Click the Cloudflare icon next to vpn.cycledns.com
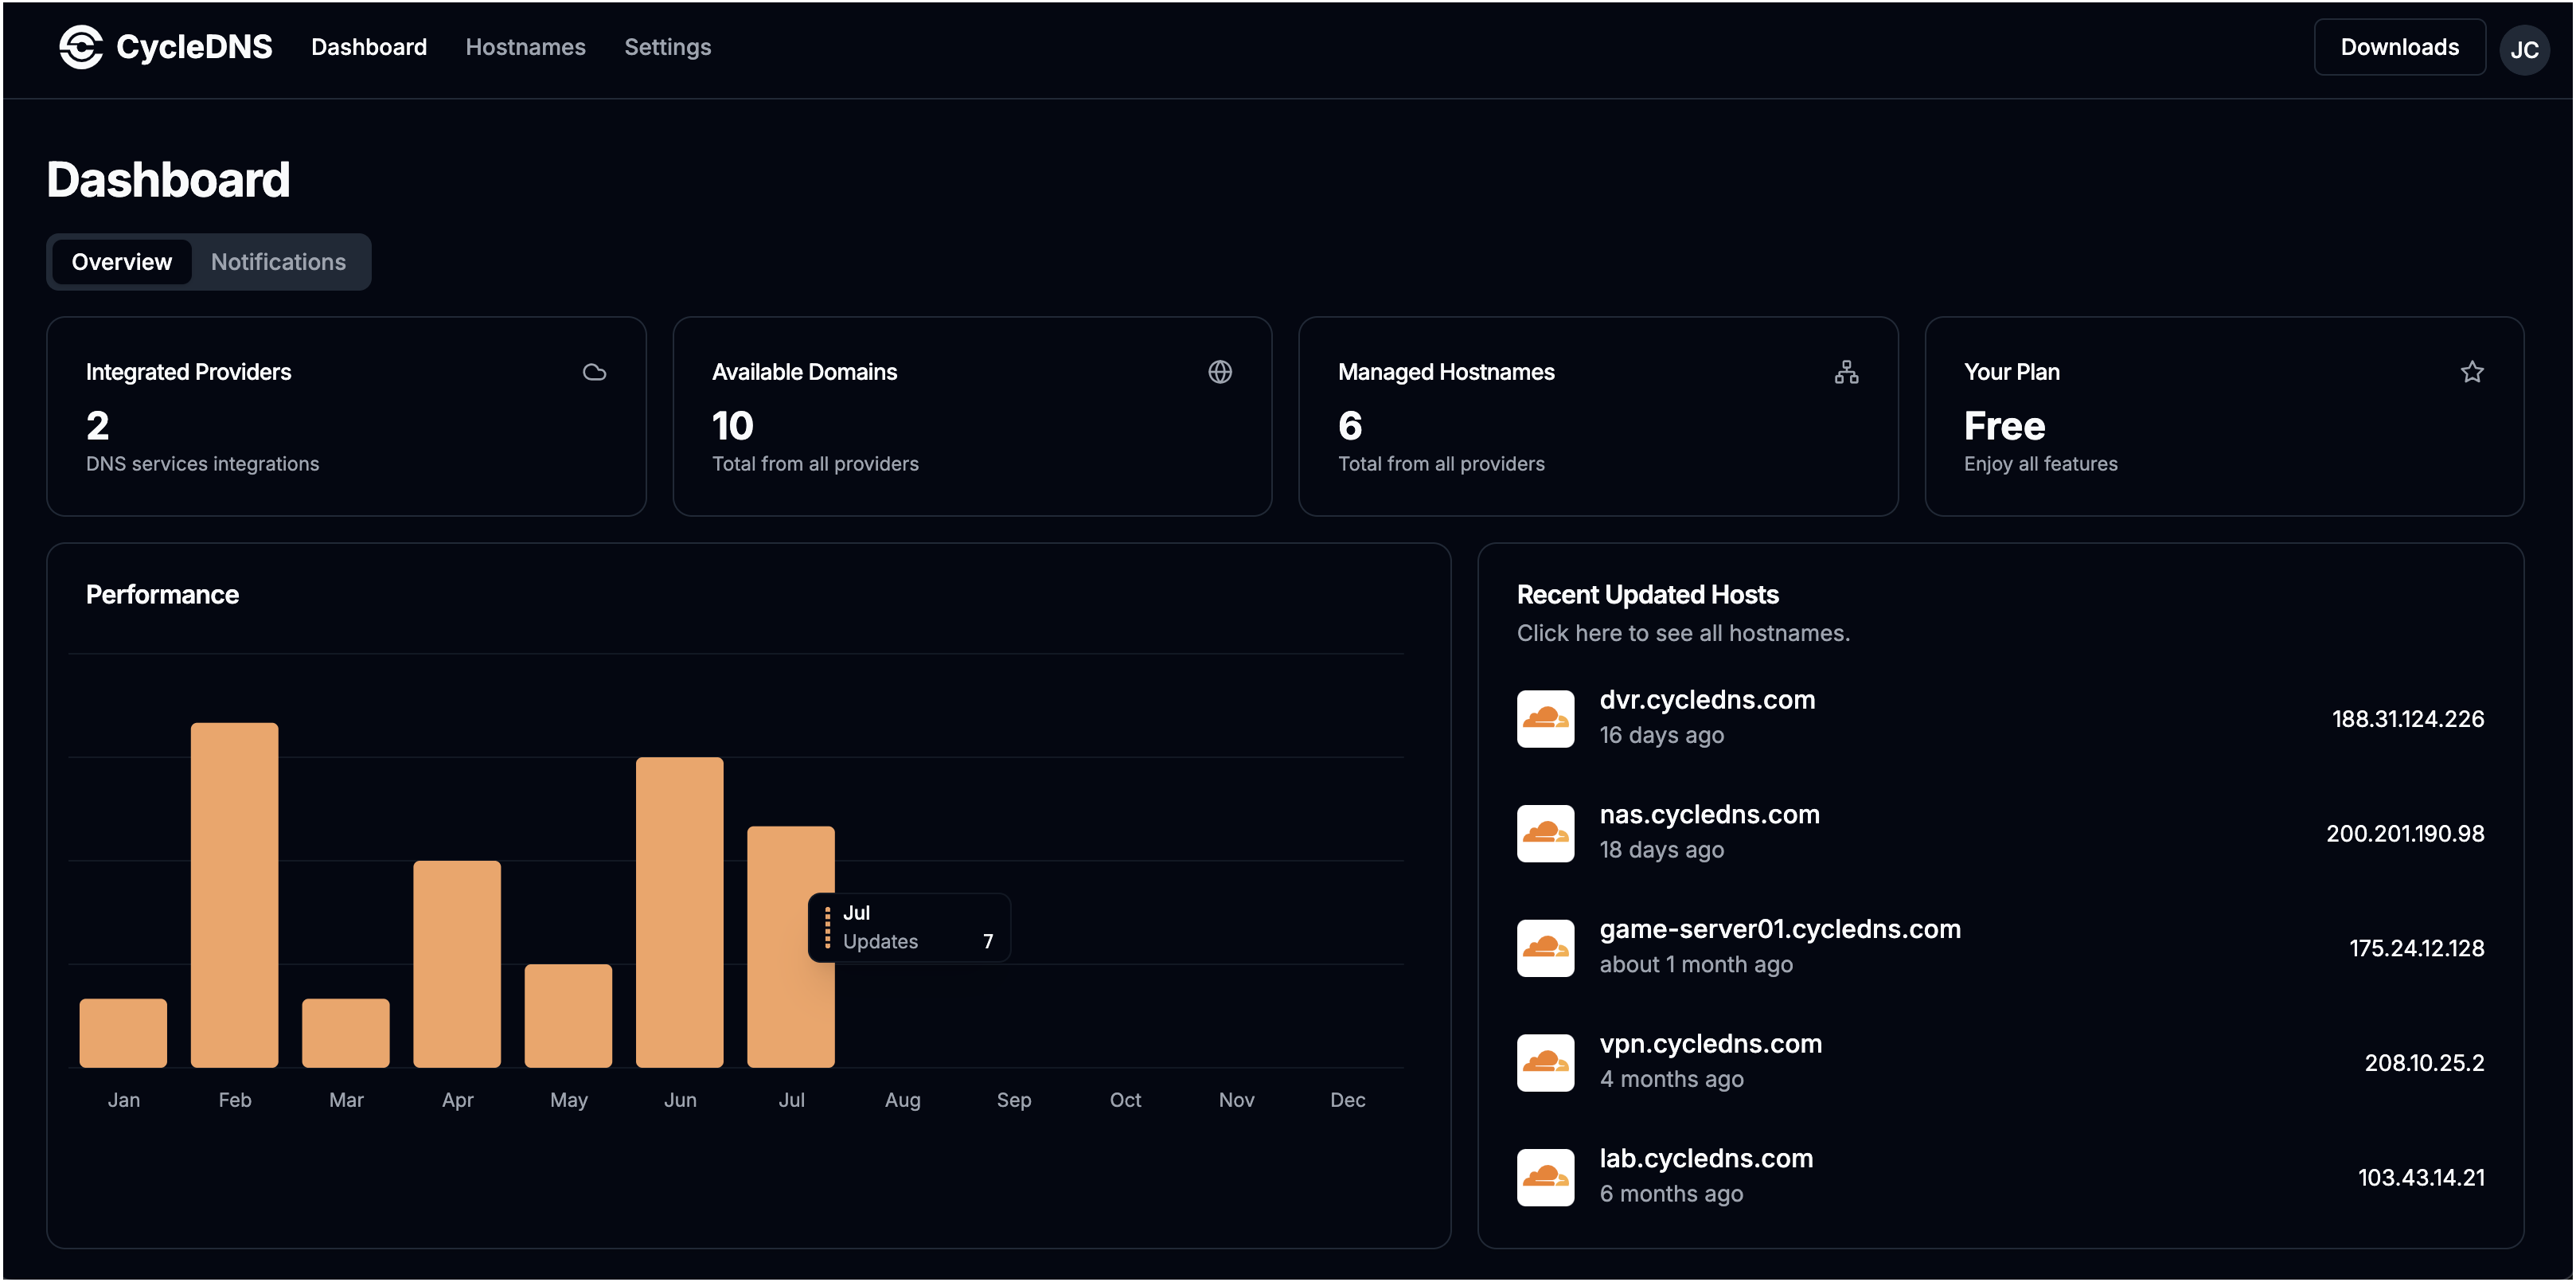This screenshot has width=2576, height=1282. tap(1546, 1062)
